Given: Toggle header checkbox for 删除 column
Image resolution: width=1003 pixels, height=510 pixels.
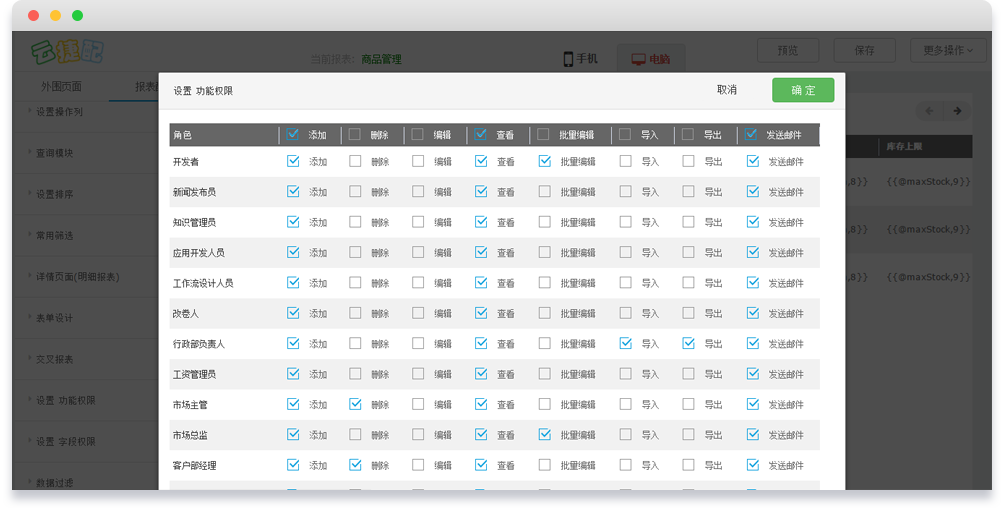Looking at the screenshot, I should point(355,134).
